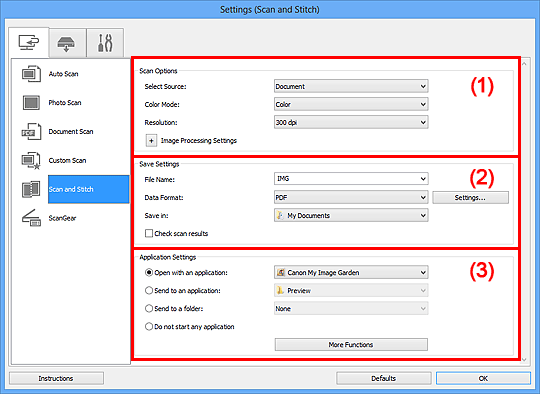Click the Auto Scan icon
Viewport: 540px width, 394px height.
coord(31,74)
